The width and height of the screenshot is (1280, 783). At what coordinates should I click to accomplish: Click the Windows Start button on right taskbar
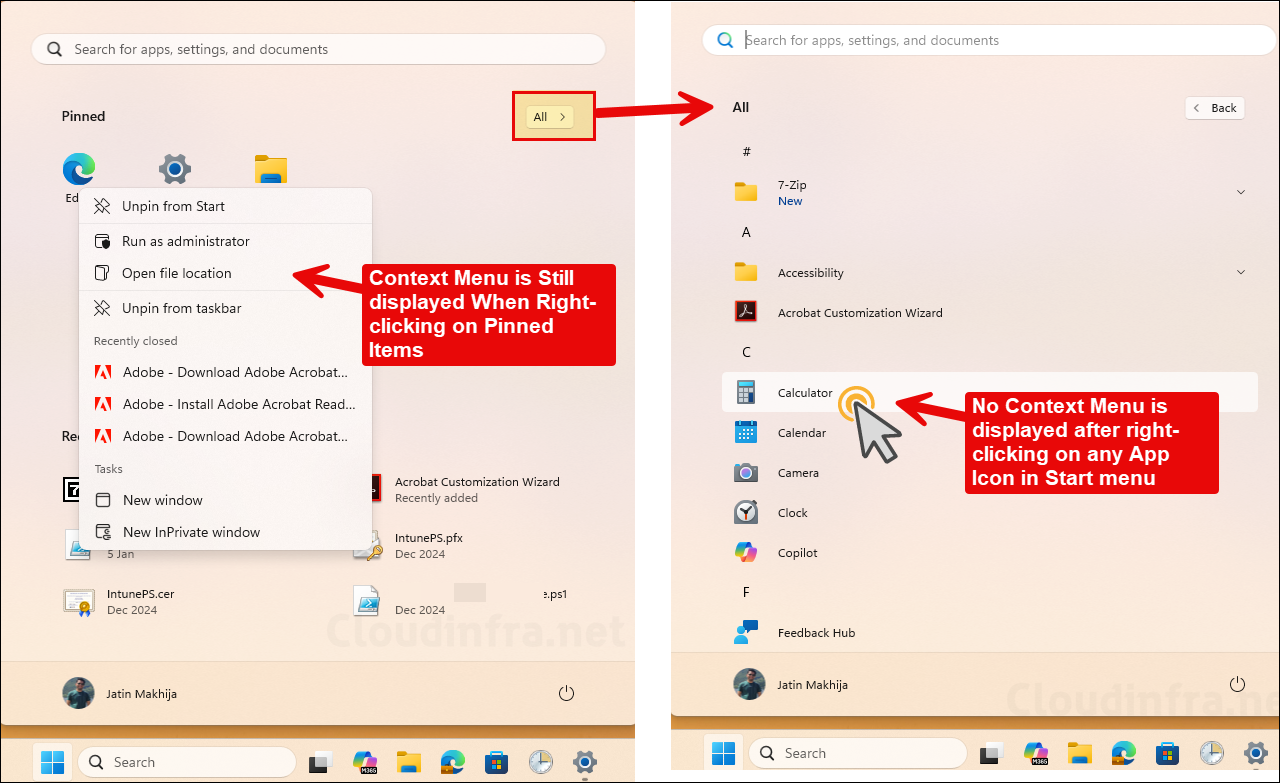point(723,753)
